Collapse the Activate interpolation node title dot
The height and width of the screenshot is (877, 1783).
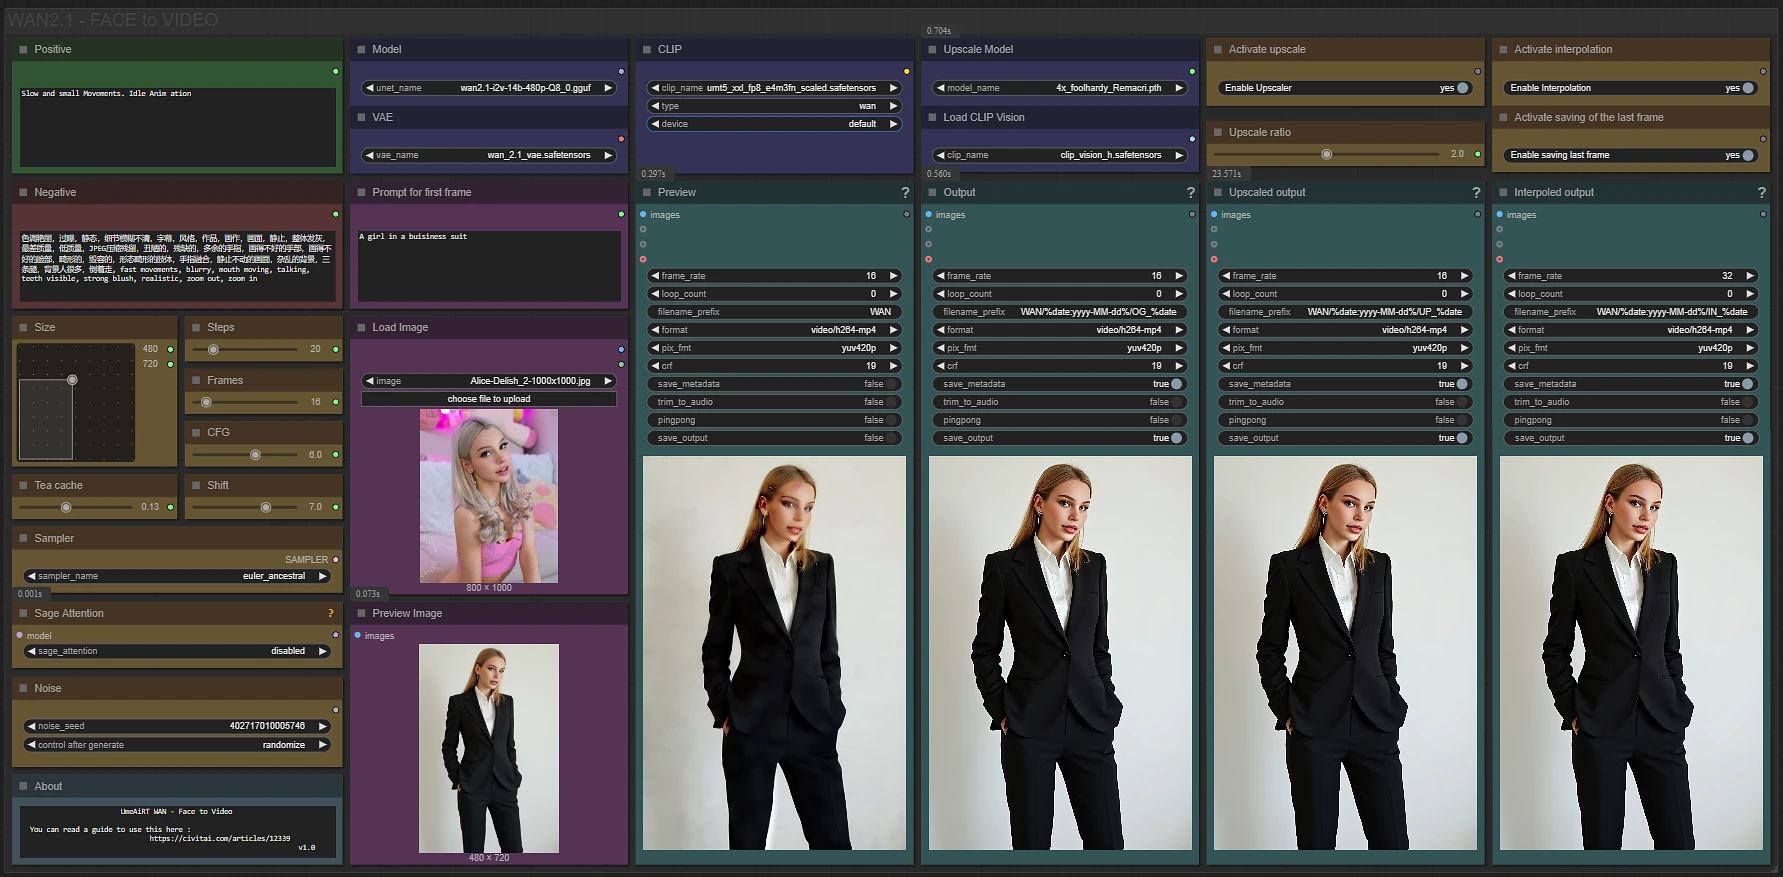point(1503,49)
